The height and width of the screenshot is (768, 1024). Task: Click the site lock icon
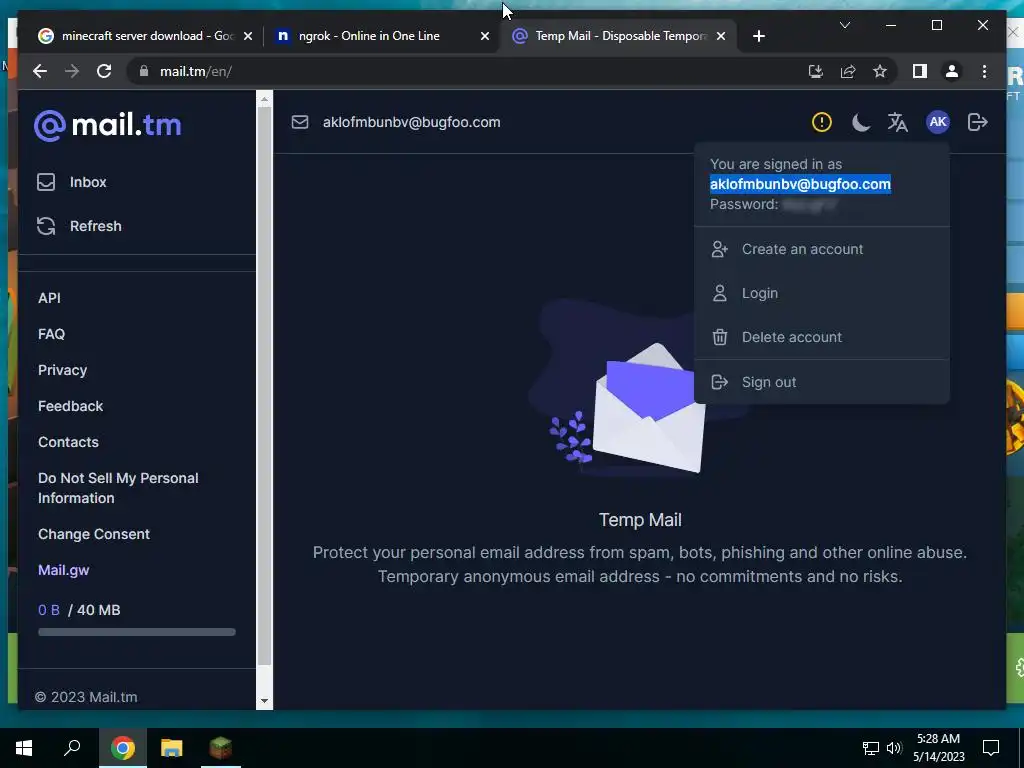(144, 71)
